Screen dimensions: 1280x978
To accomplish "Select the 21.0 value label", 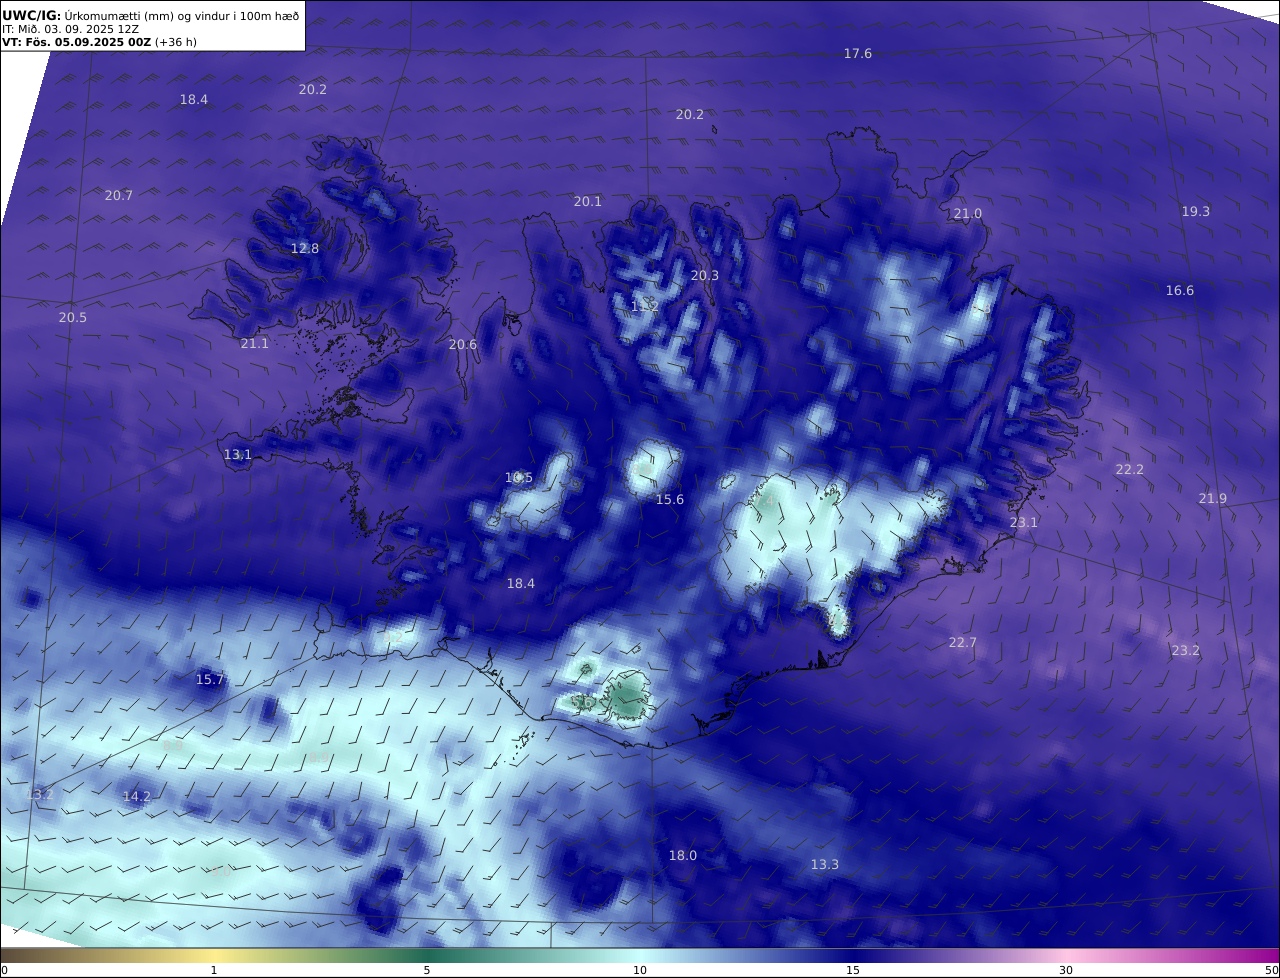I will coord(968,214).
